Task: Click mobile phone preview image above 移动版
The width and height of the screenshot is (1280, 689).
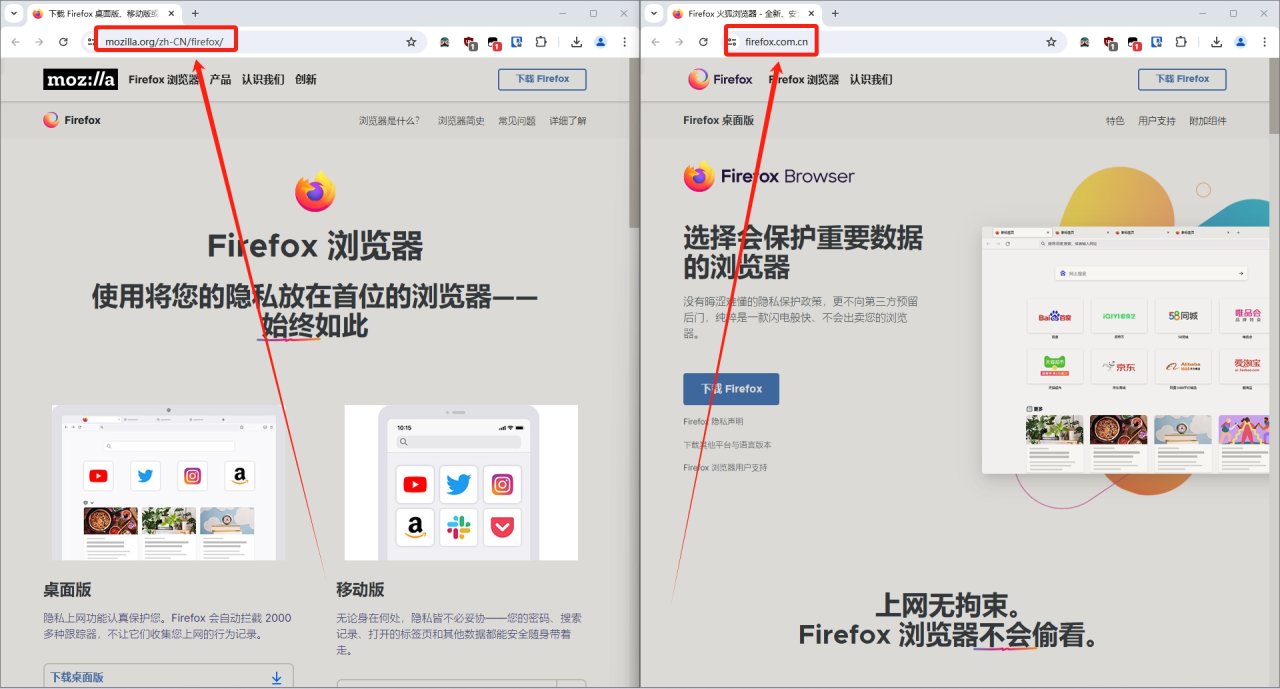Action: point(461,483)
